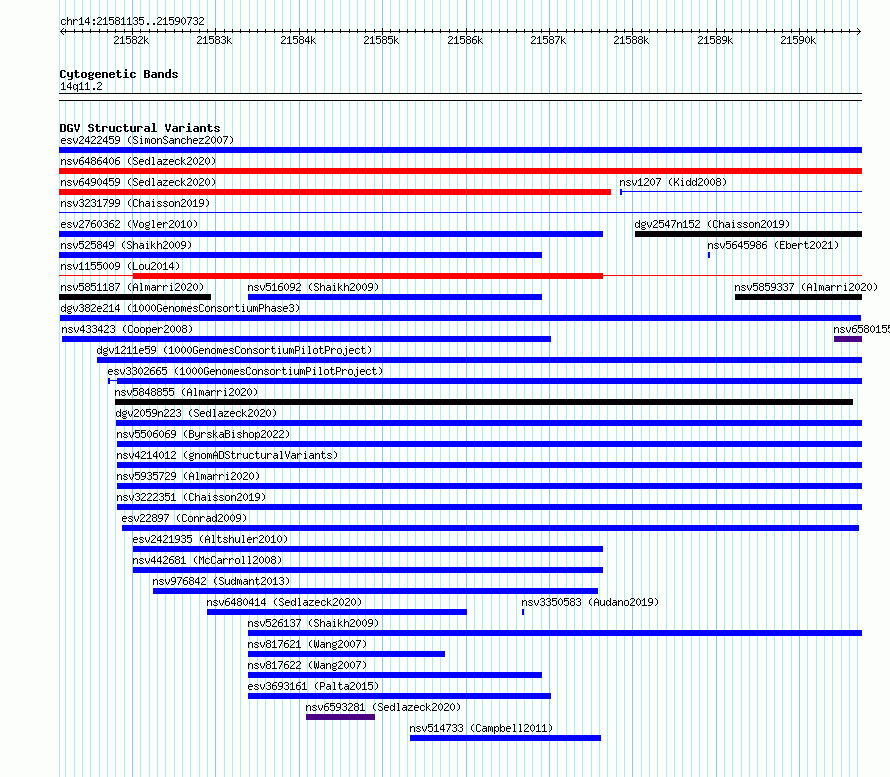The width and height of the screenshot is (890, 777).
Task: Click the 21588k ruler tick label
Action: (x=631, y=40)
